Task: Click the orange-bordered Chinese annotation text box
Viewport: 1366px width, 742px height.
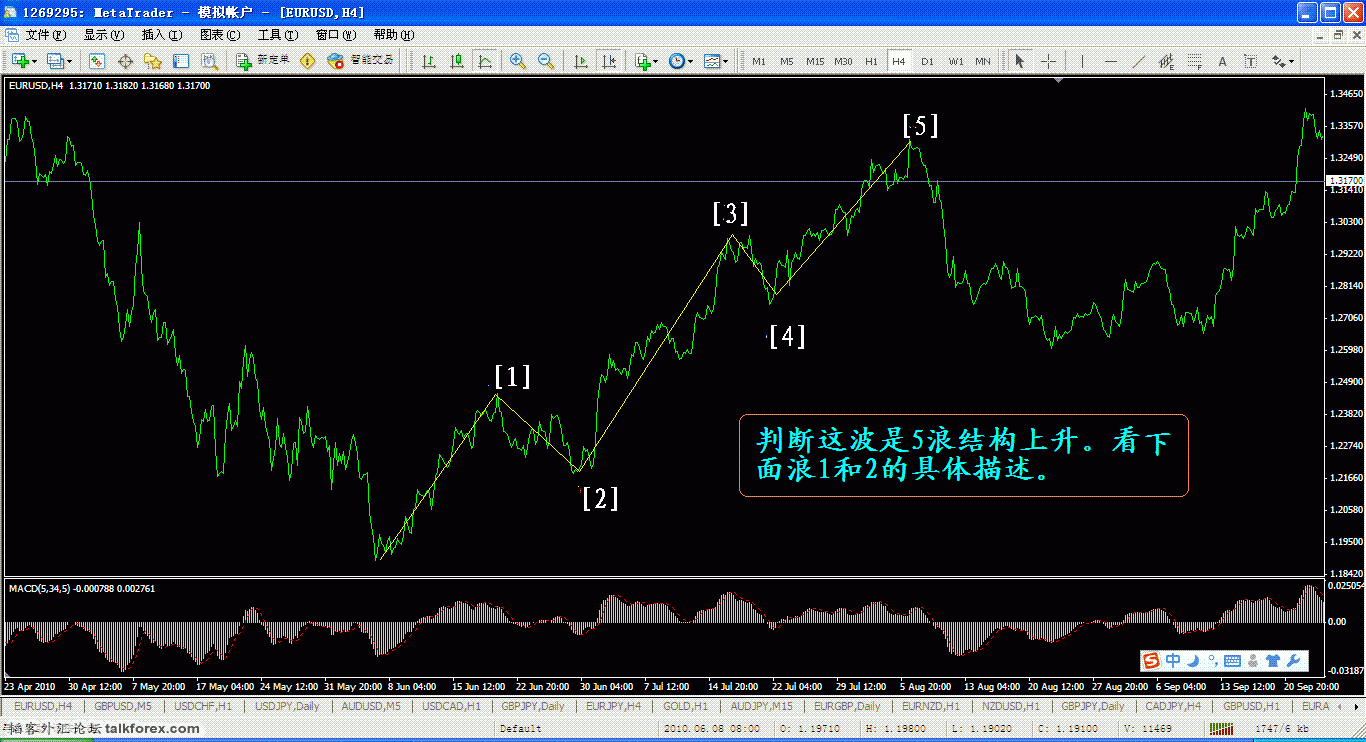Action: tap(964, 455)
